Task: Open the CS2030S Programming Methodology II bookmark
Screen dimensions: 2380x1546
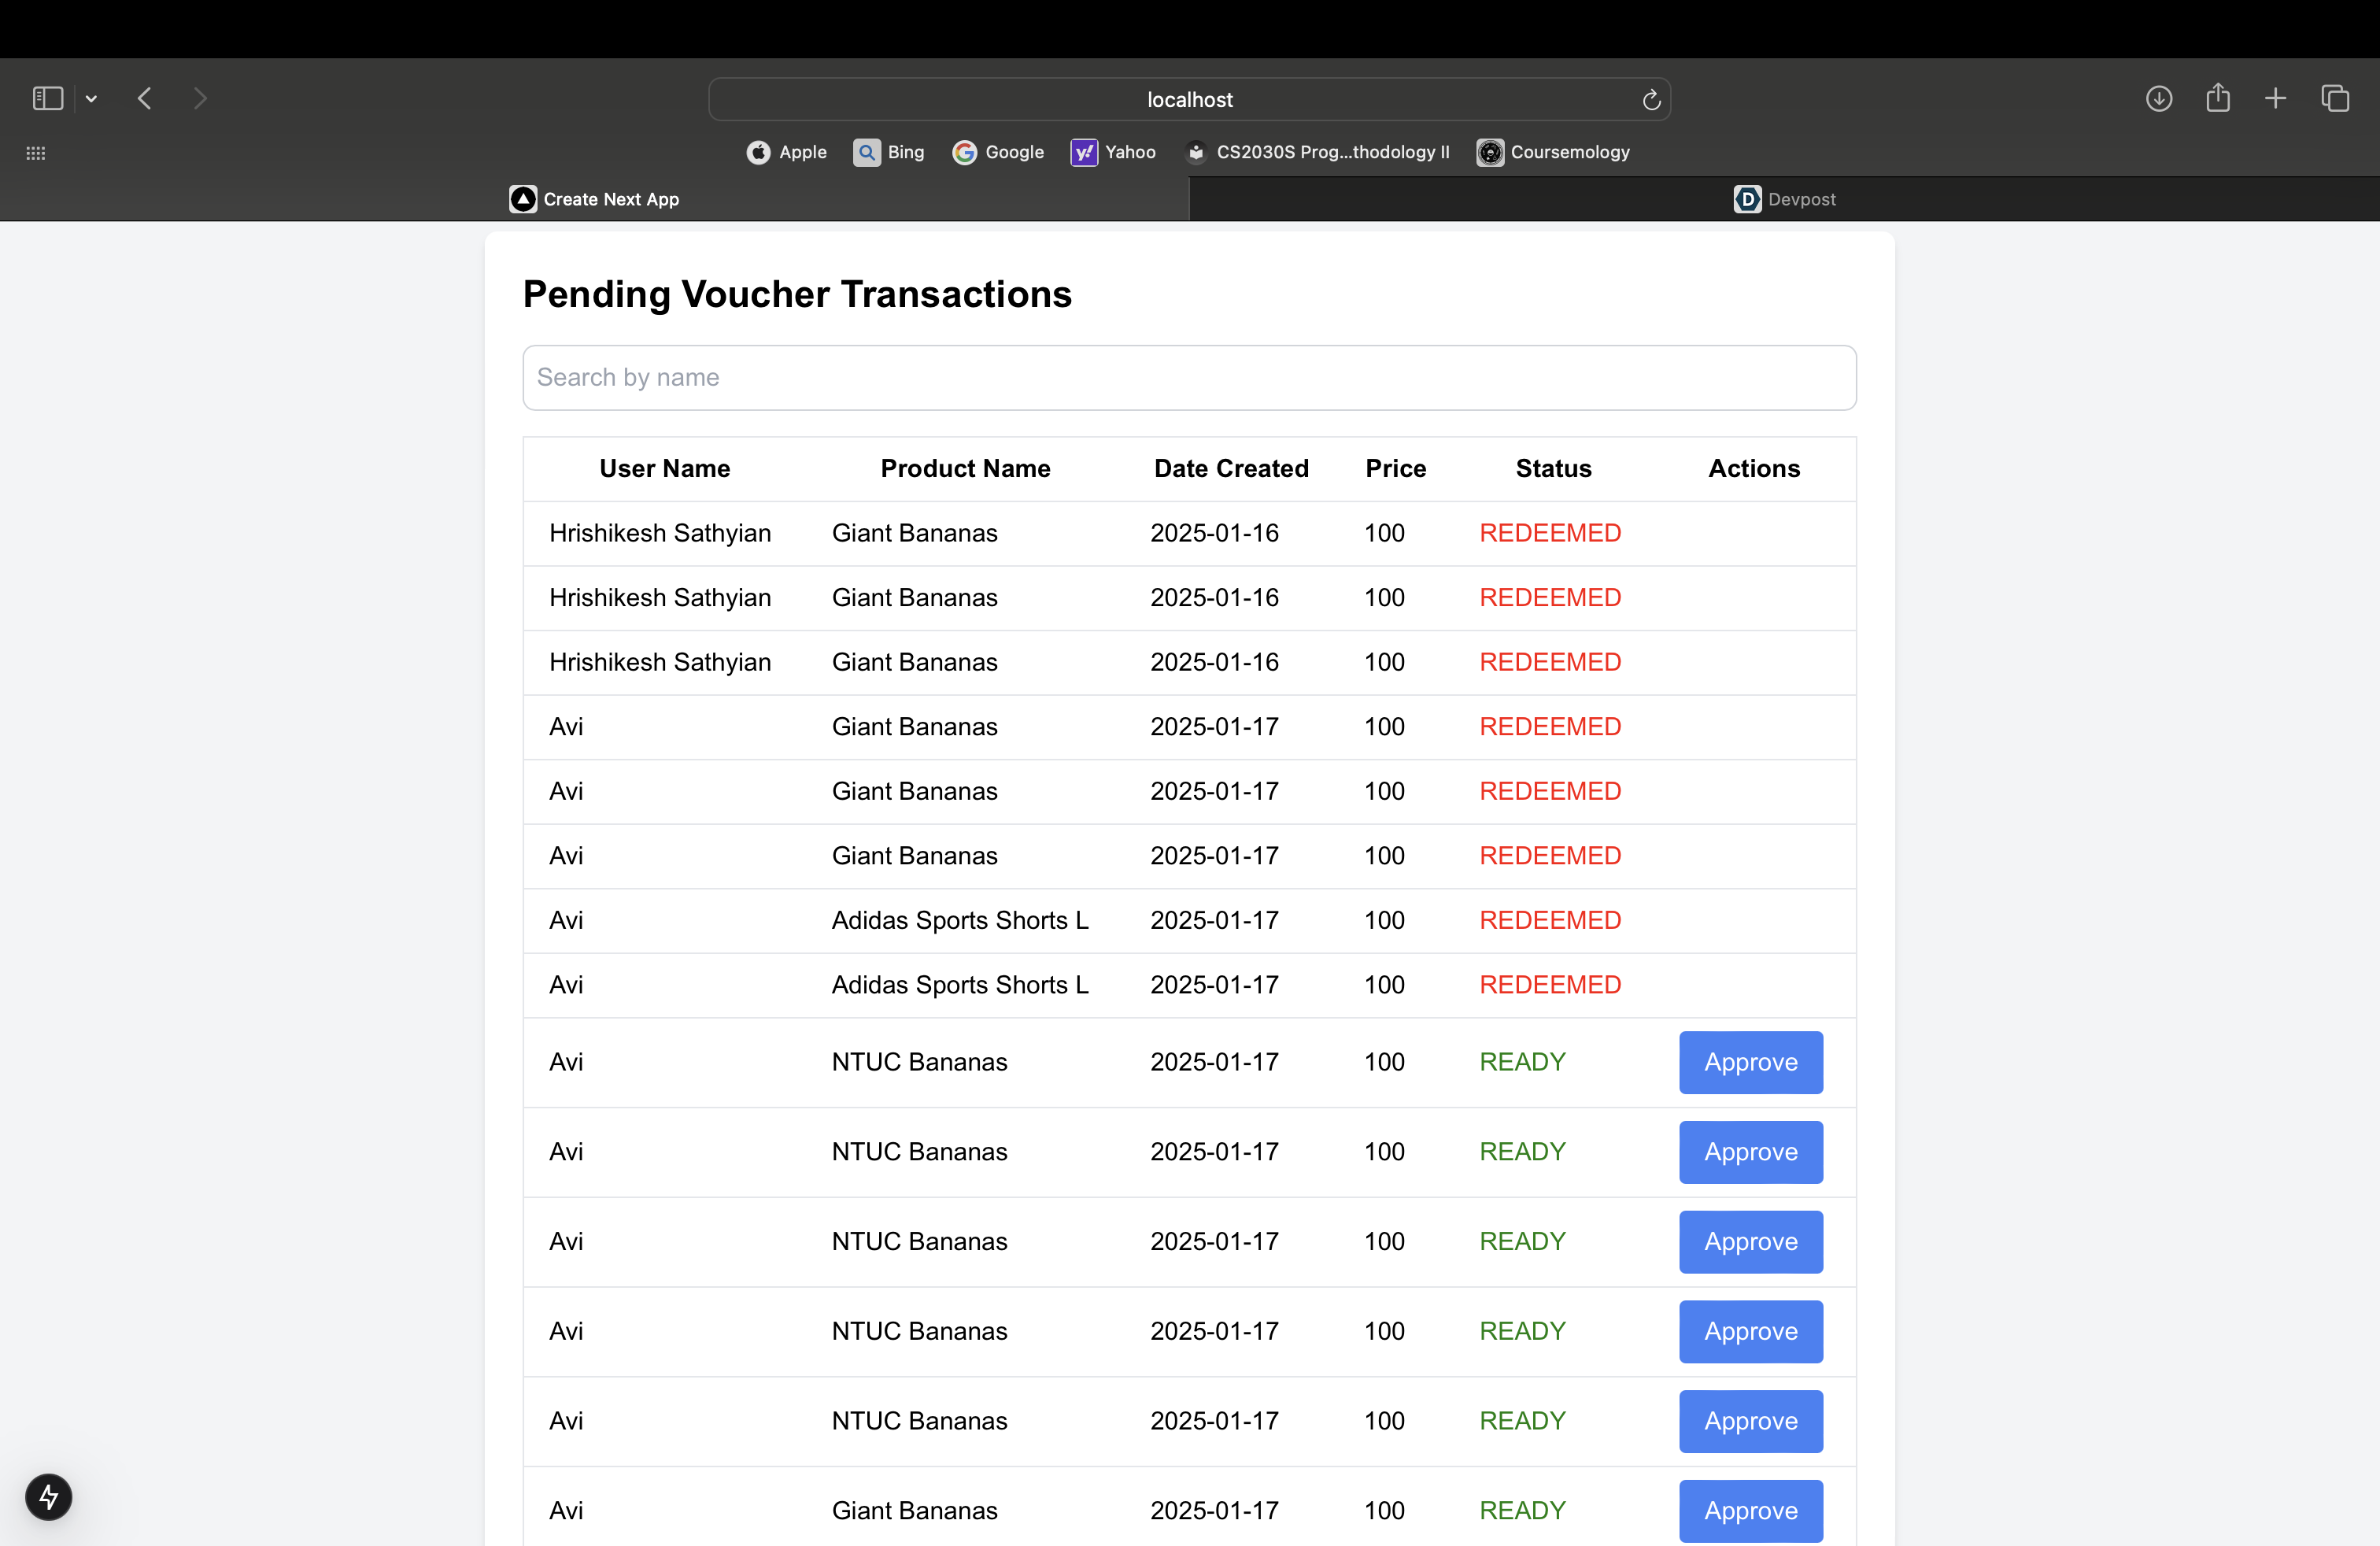Action: (1317, 152)
